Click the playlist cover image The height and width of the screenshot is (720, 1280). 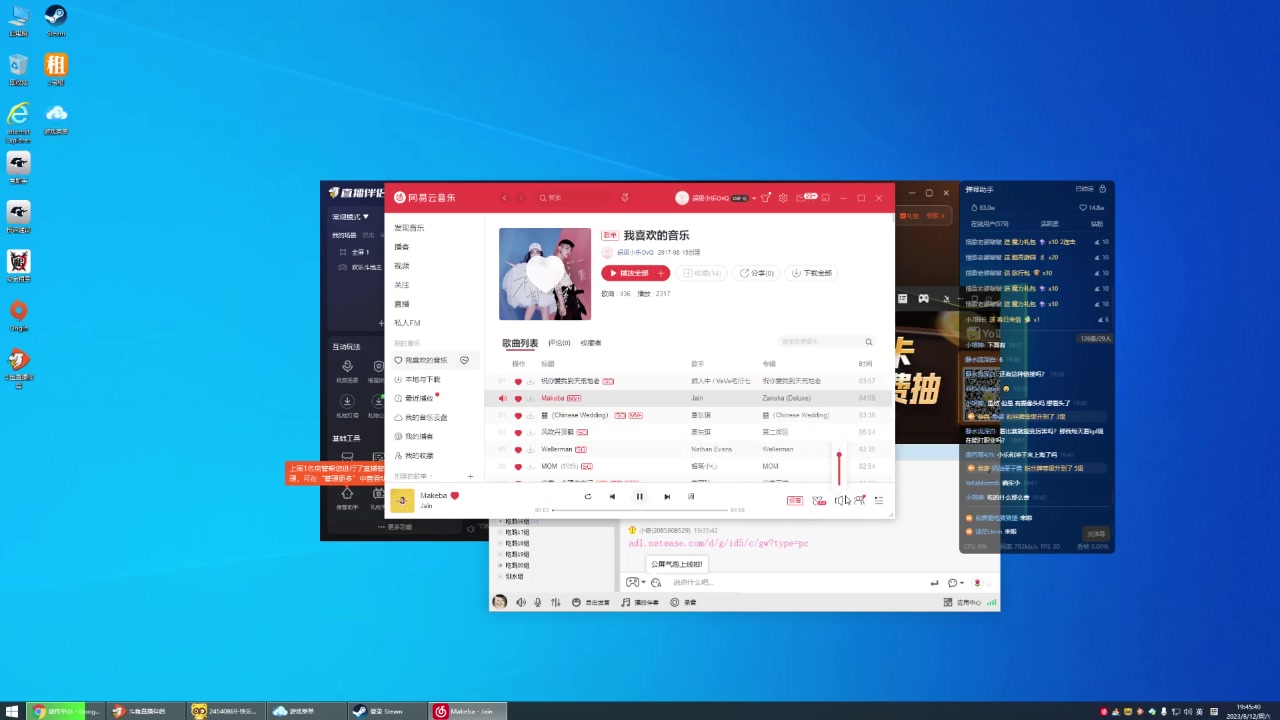pos(545,274)
